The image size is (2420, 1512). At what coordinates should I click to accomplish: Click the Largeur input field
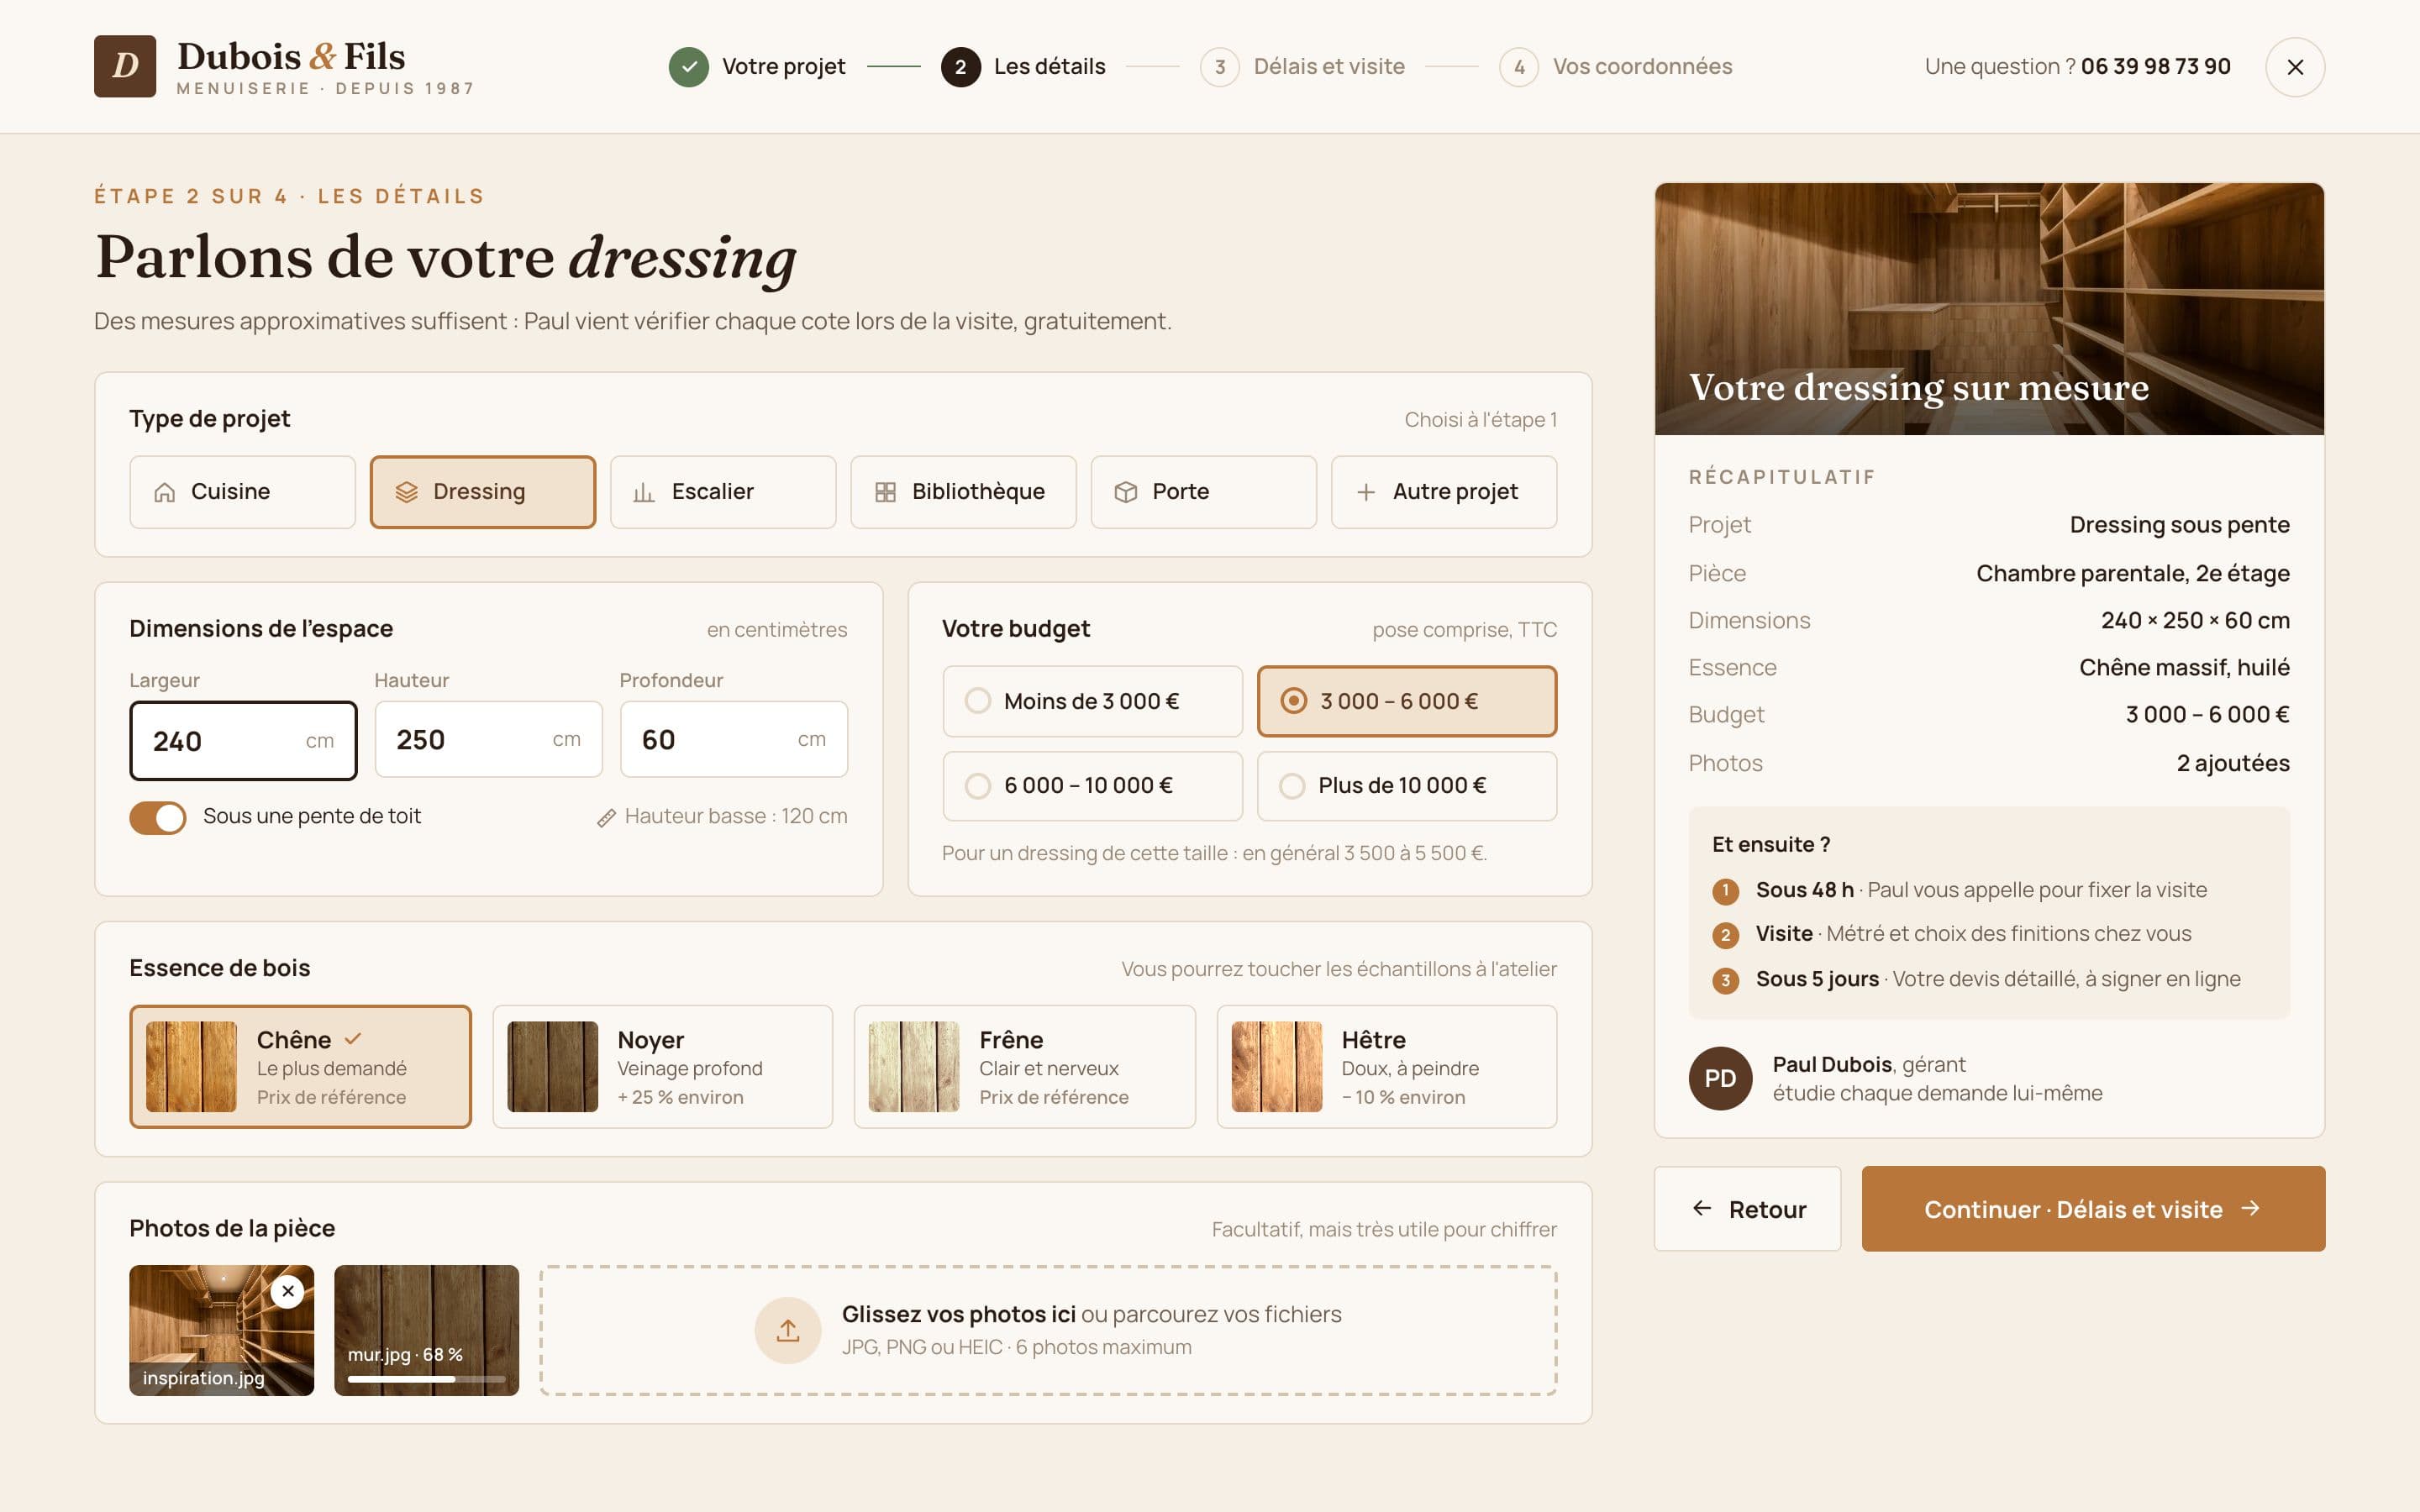coord(243,741)
